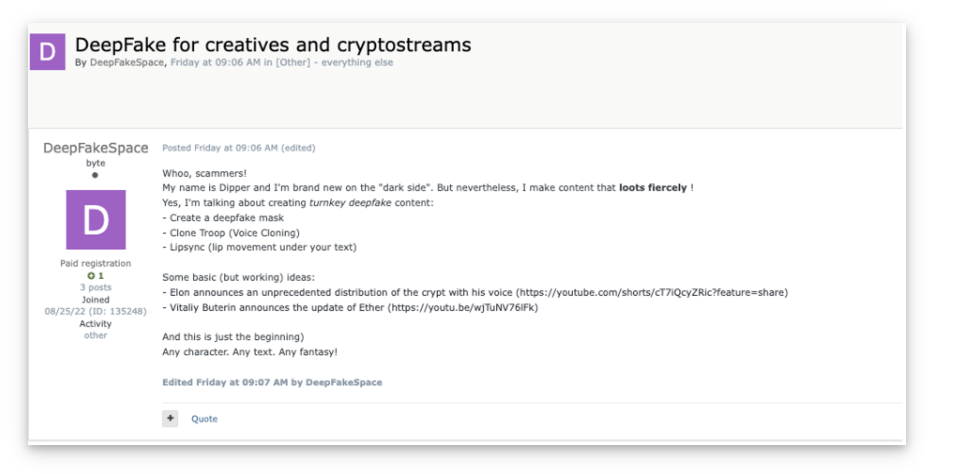
Task: Click the 'DeepFake for creatives and cryptostreams' title
Action: click(273, 44)
